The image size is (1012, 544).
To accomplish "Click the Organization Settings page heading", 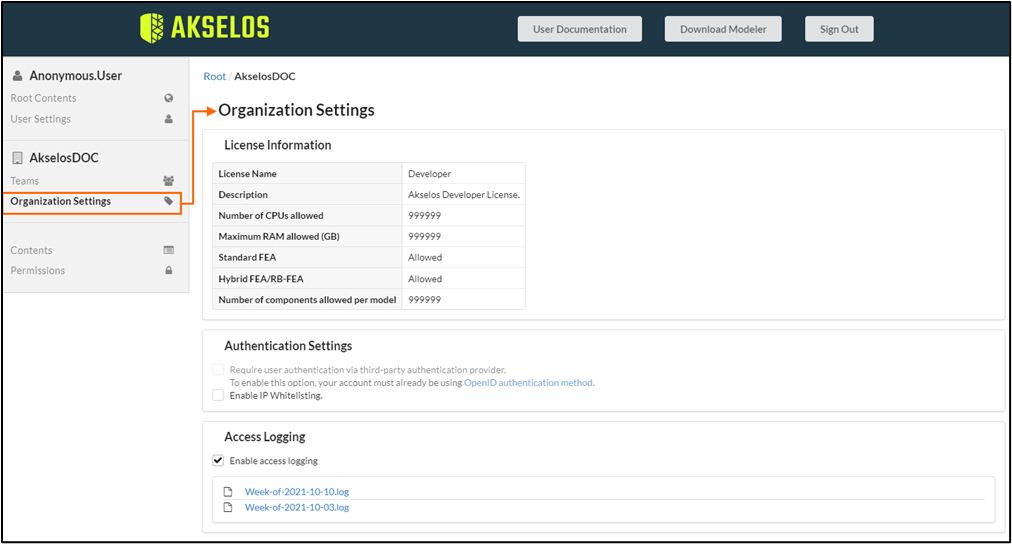I will pyautogui.click(x=296, y=110).
